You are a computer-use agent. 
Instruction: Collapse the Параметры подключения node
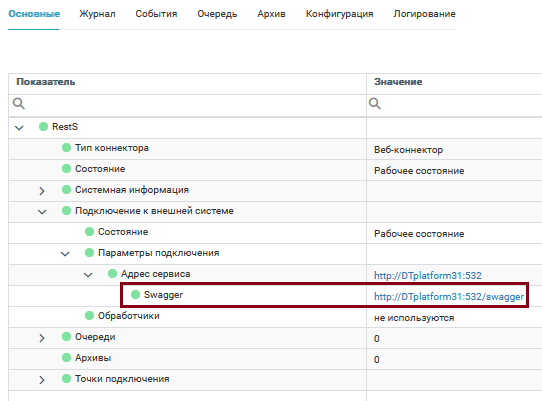[x=65, y=254]
